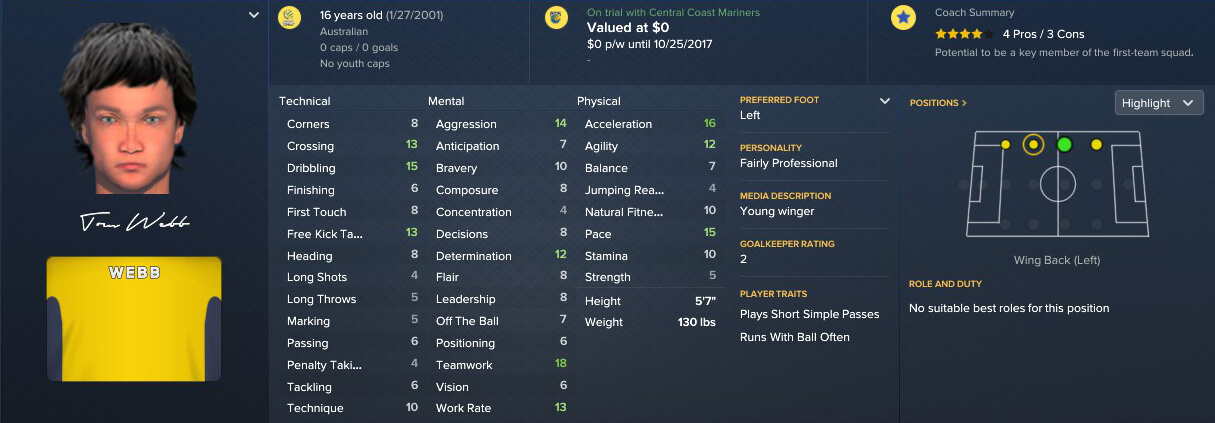Viewport: 1215px width, 423px height.
Task: Open the Highlight dropdown
Action: point(1158,103)
